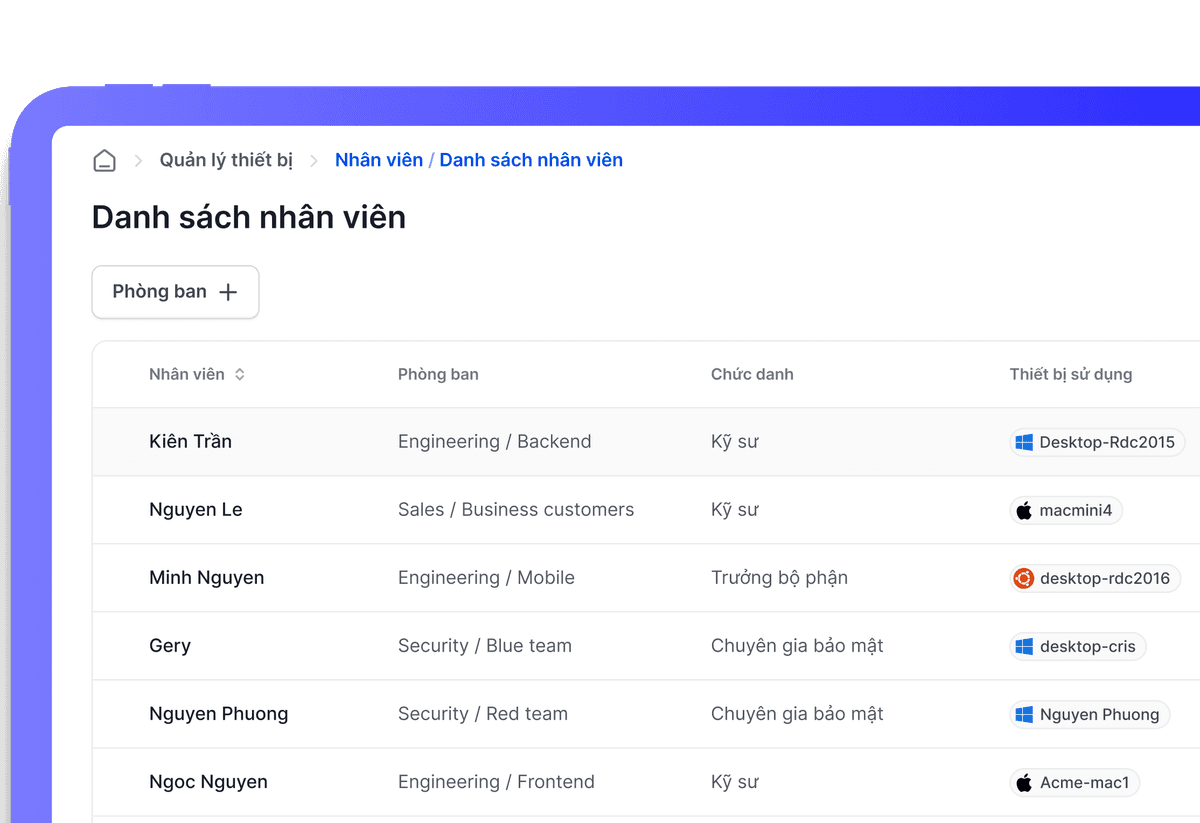The image size is (1200, 823).
Task: Click Windows icon on desktop-cris chip
Action: [1023, 647]
